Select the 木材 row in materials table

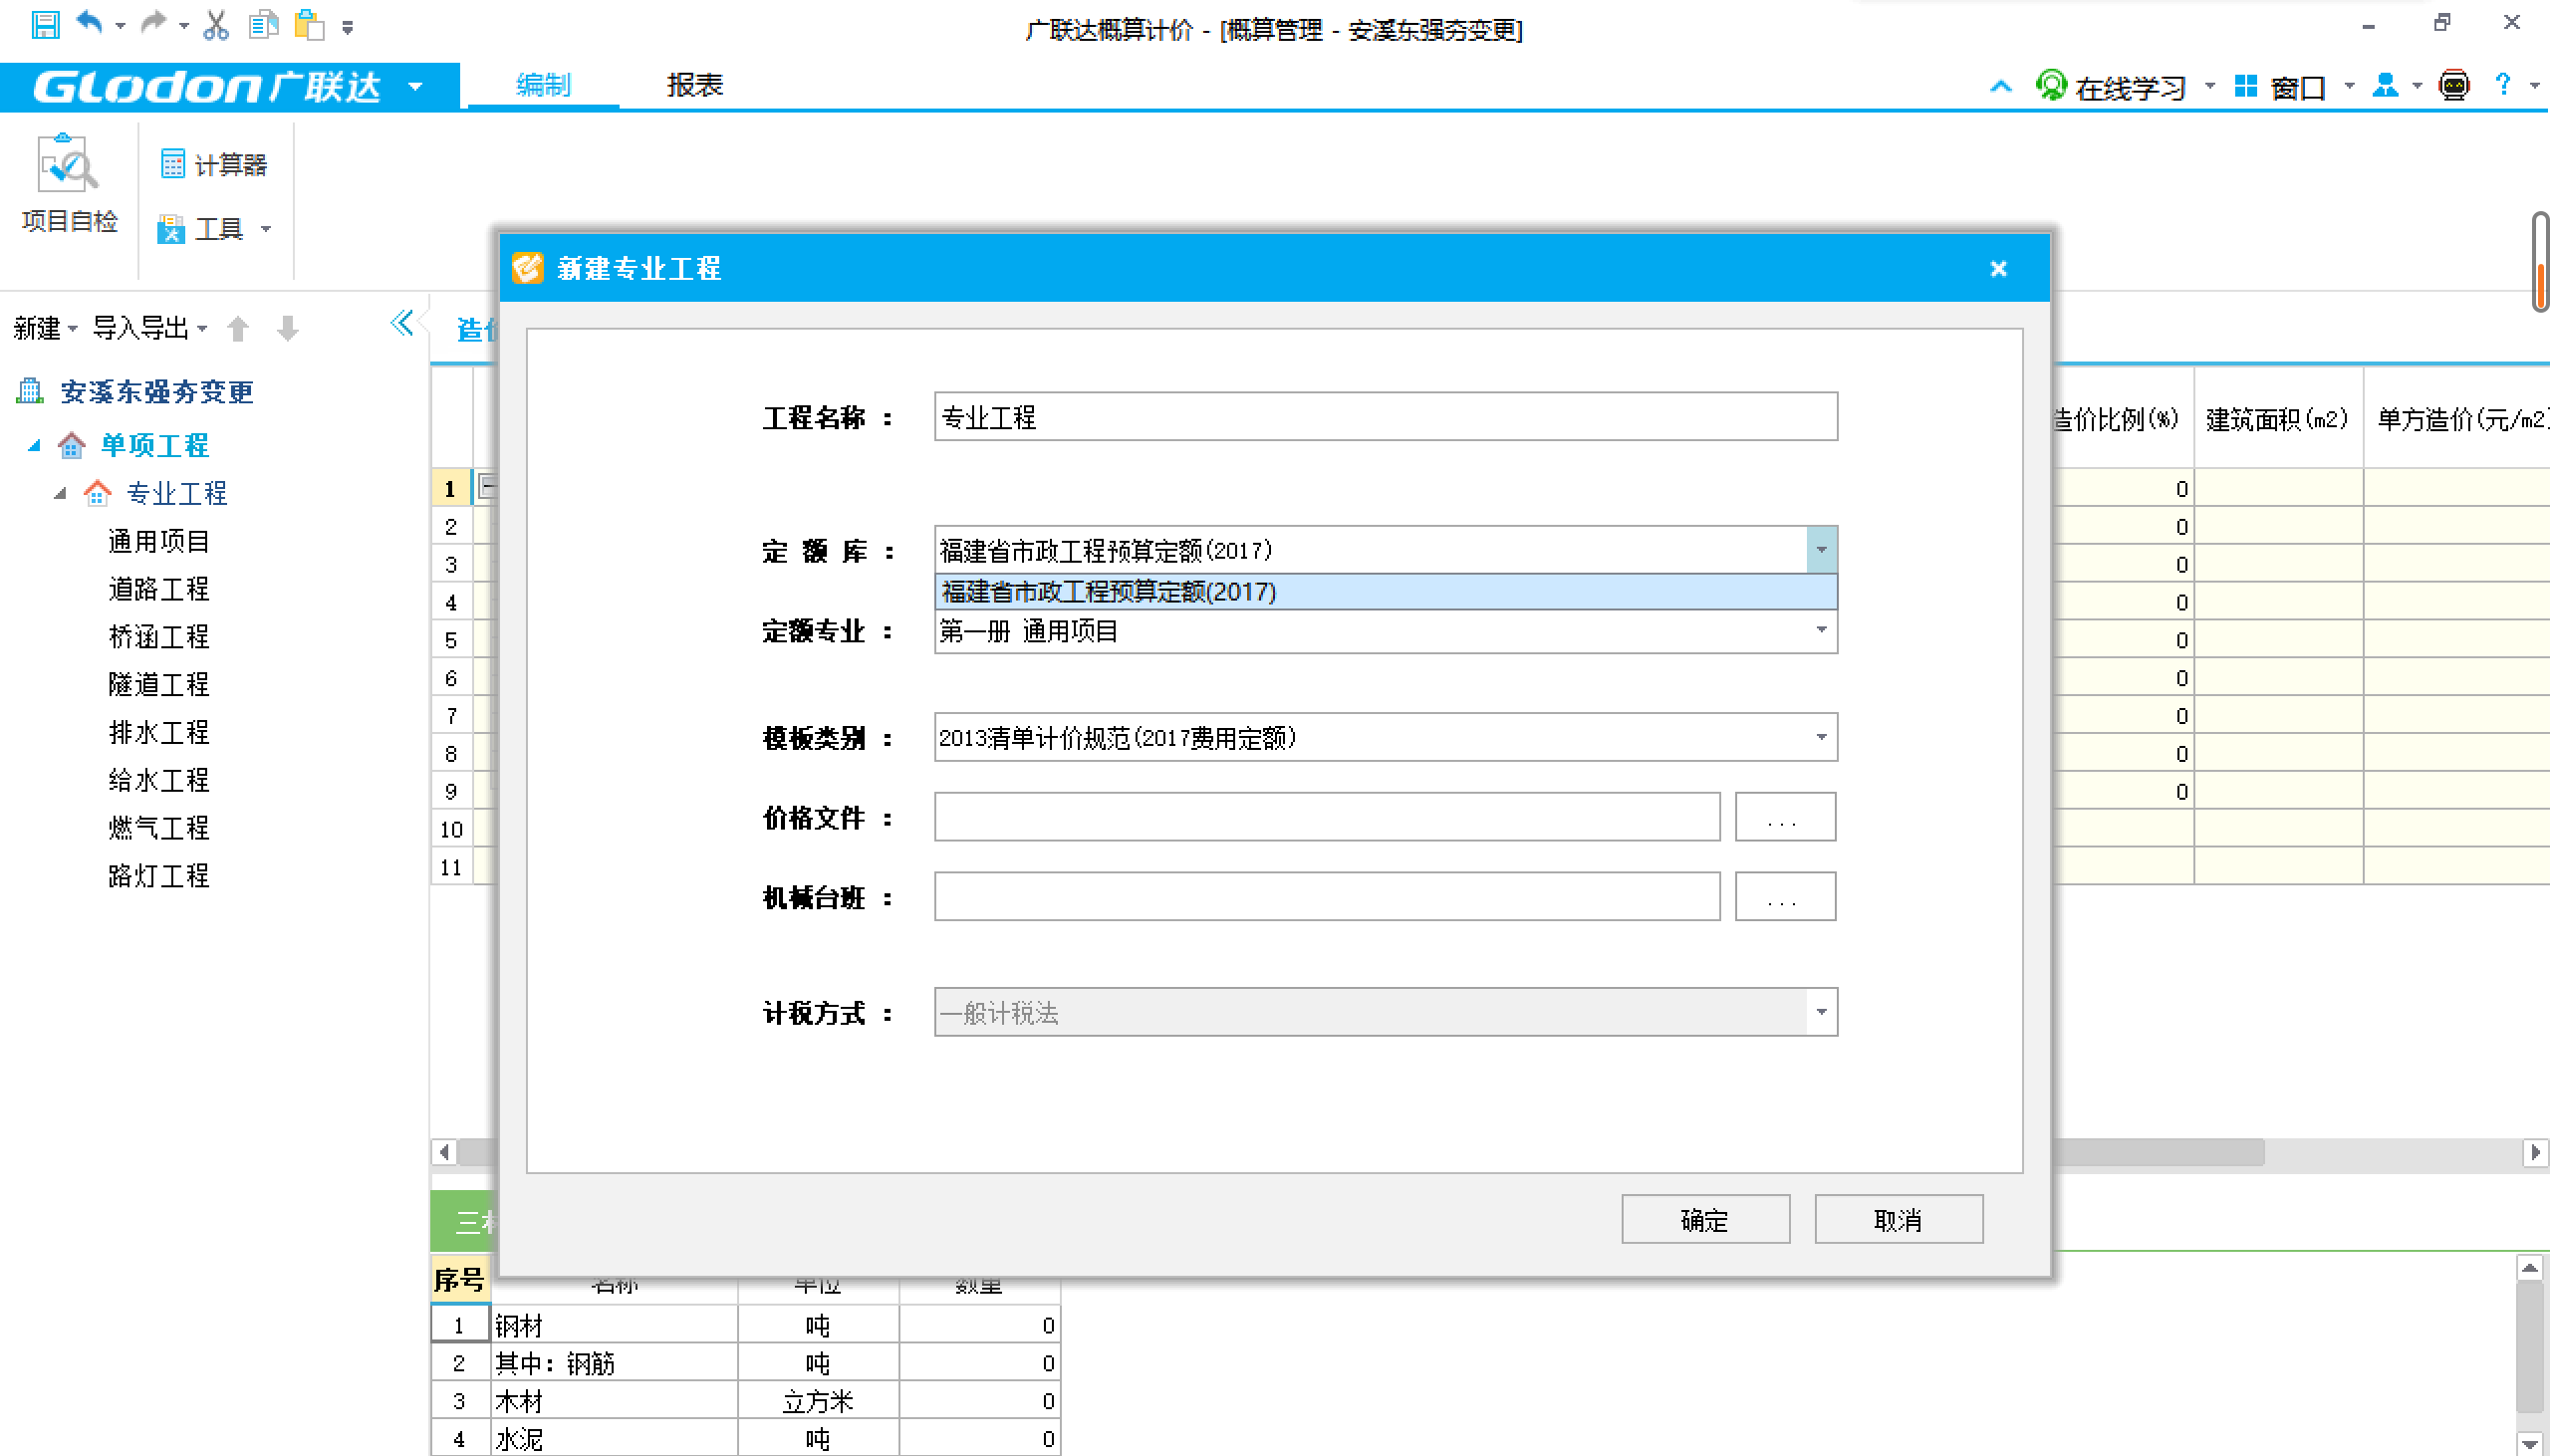[x=746, y=1401]
